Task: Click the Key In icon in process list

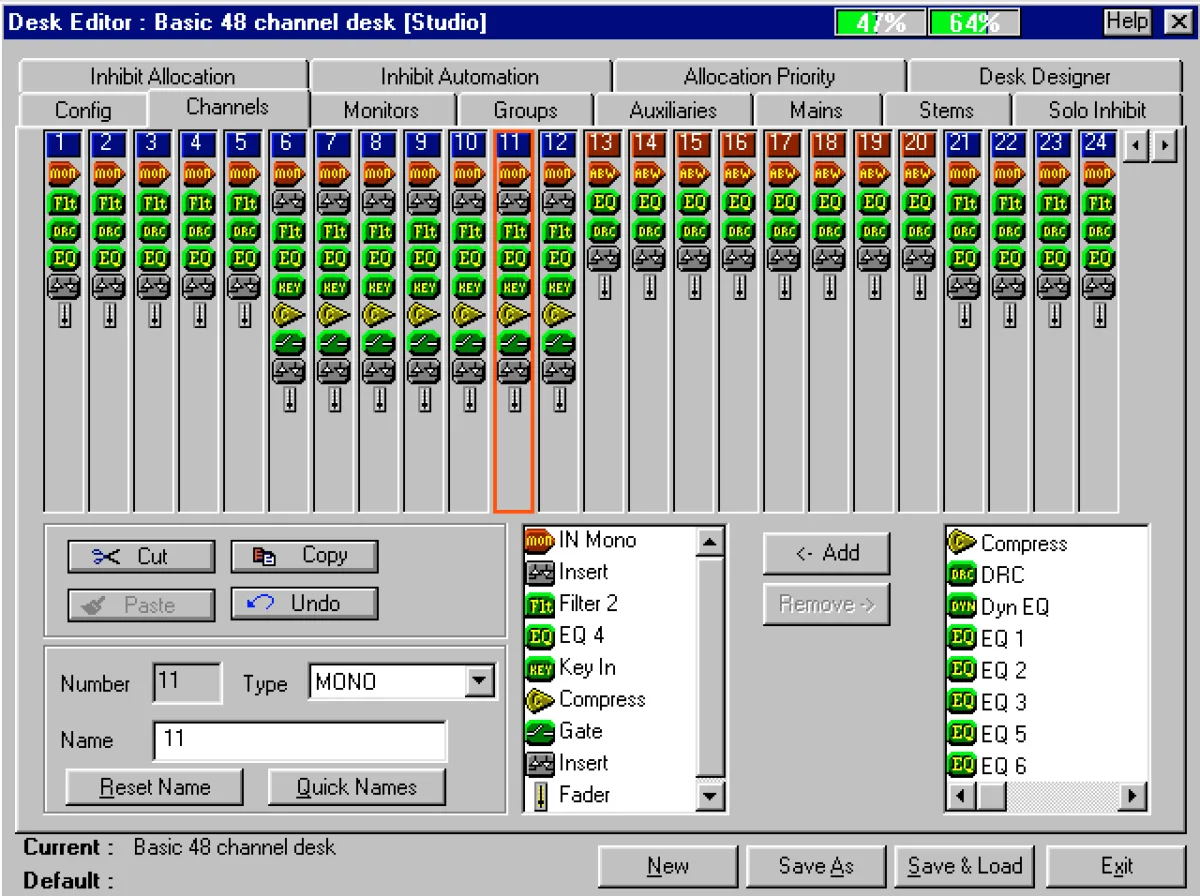Action: 540,668
